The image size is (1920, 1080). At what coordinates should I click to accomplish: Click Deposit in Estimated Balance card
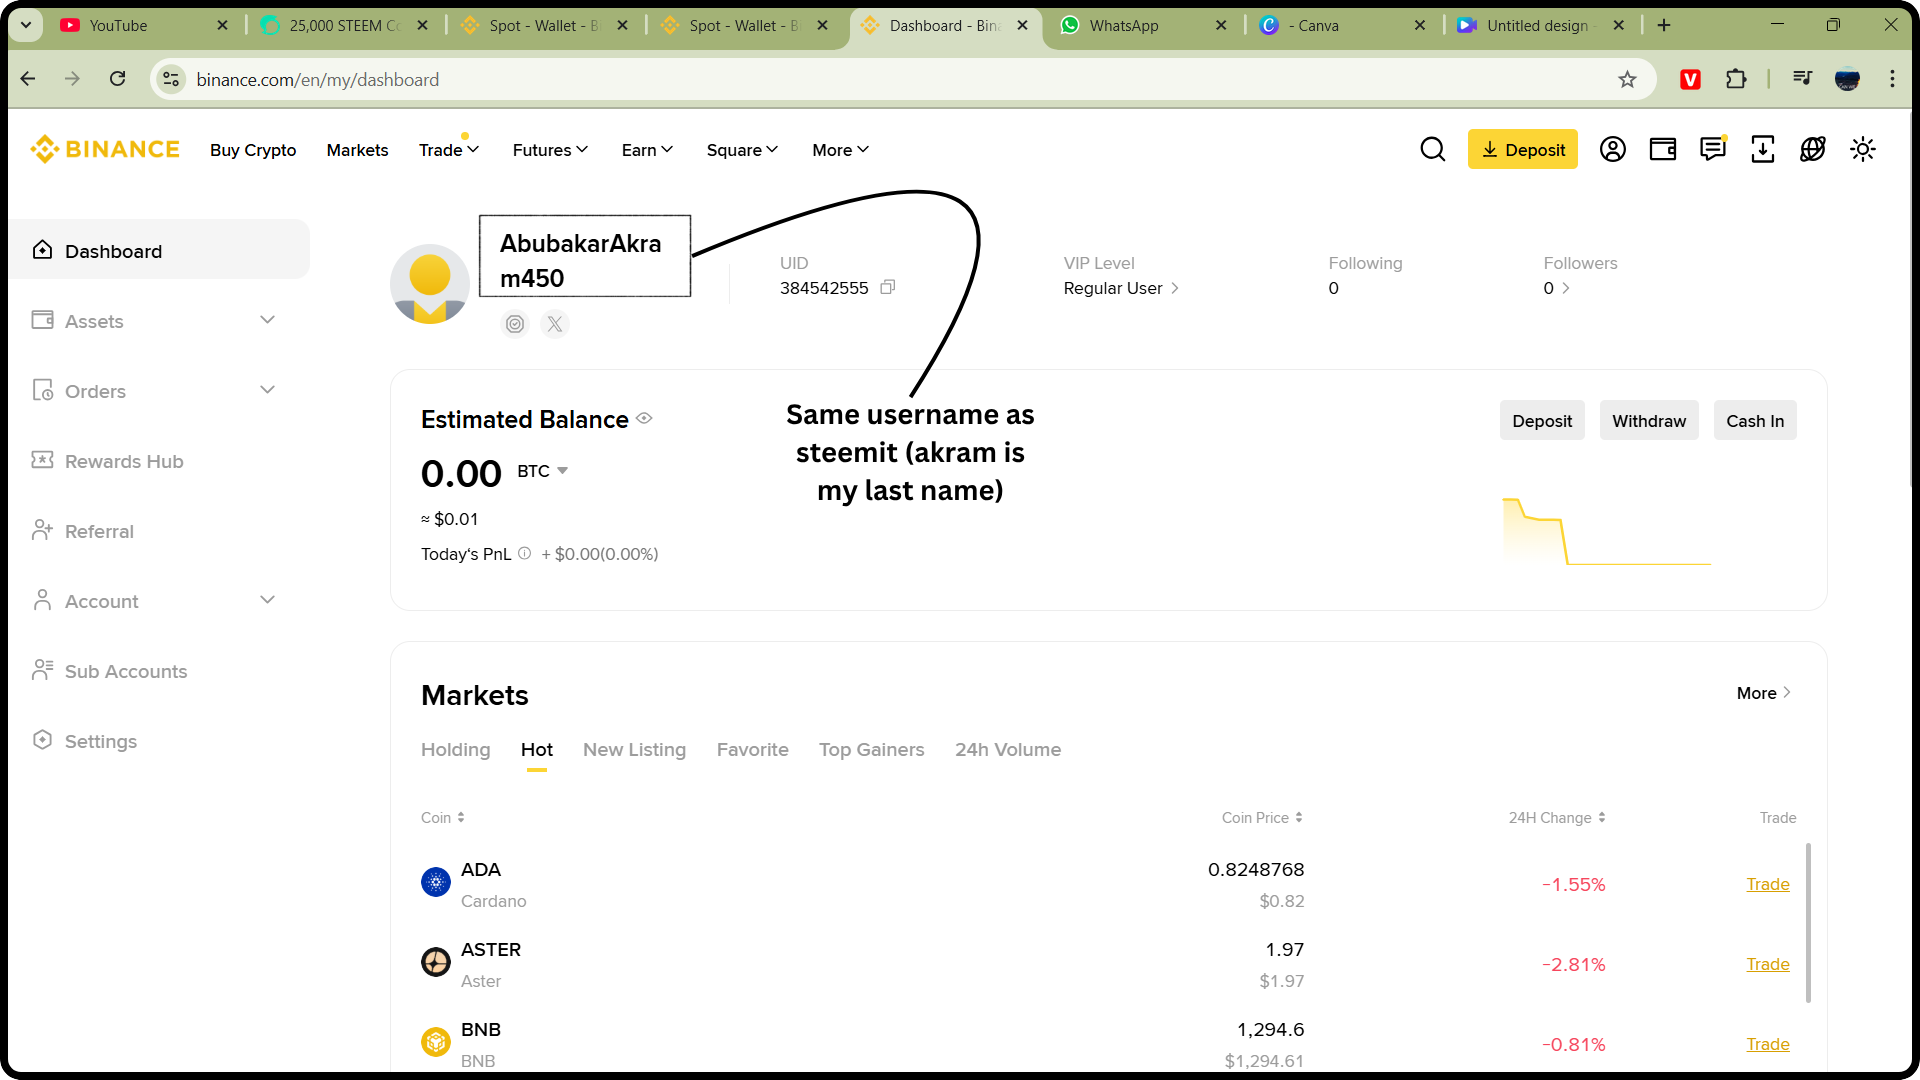[x=1541, y=421]
